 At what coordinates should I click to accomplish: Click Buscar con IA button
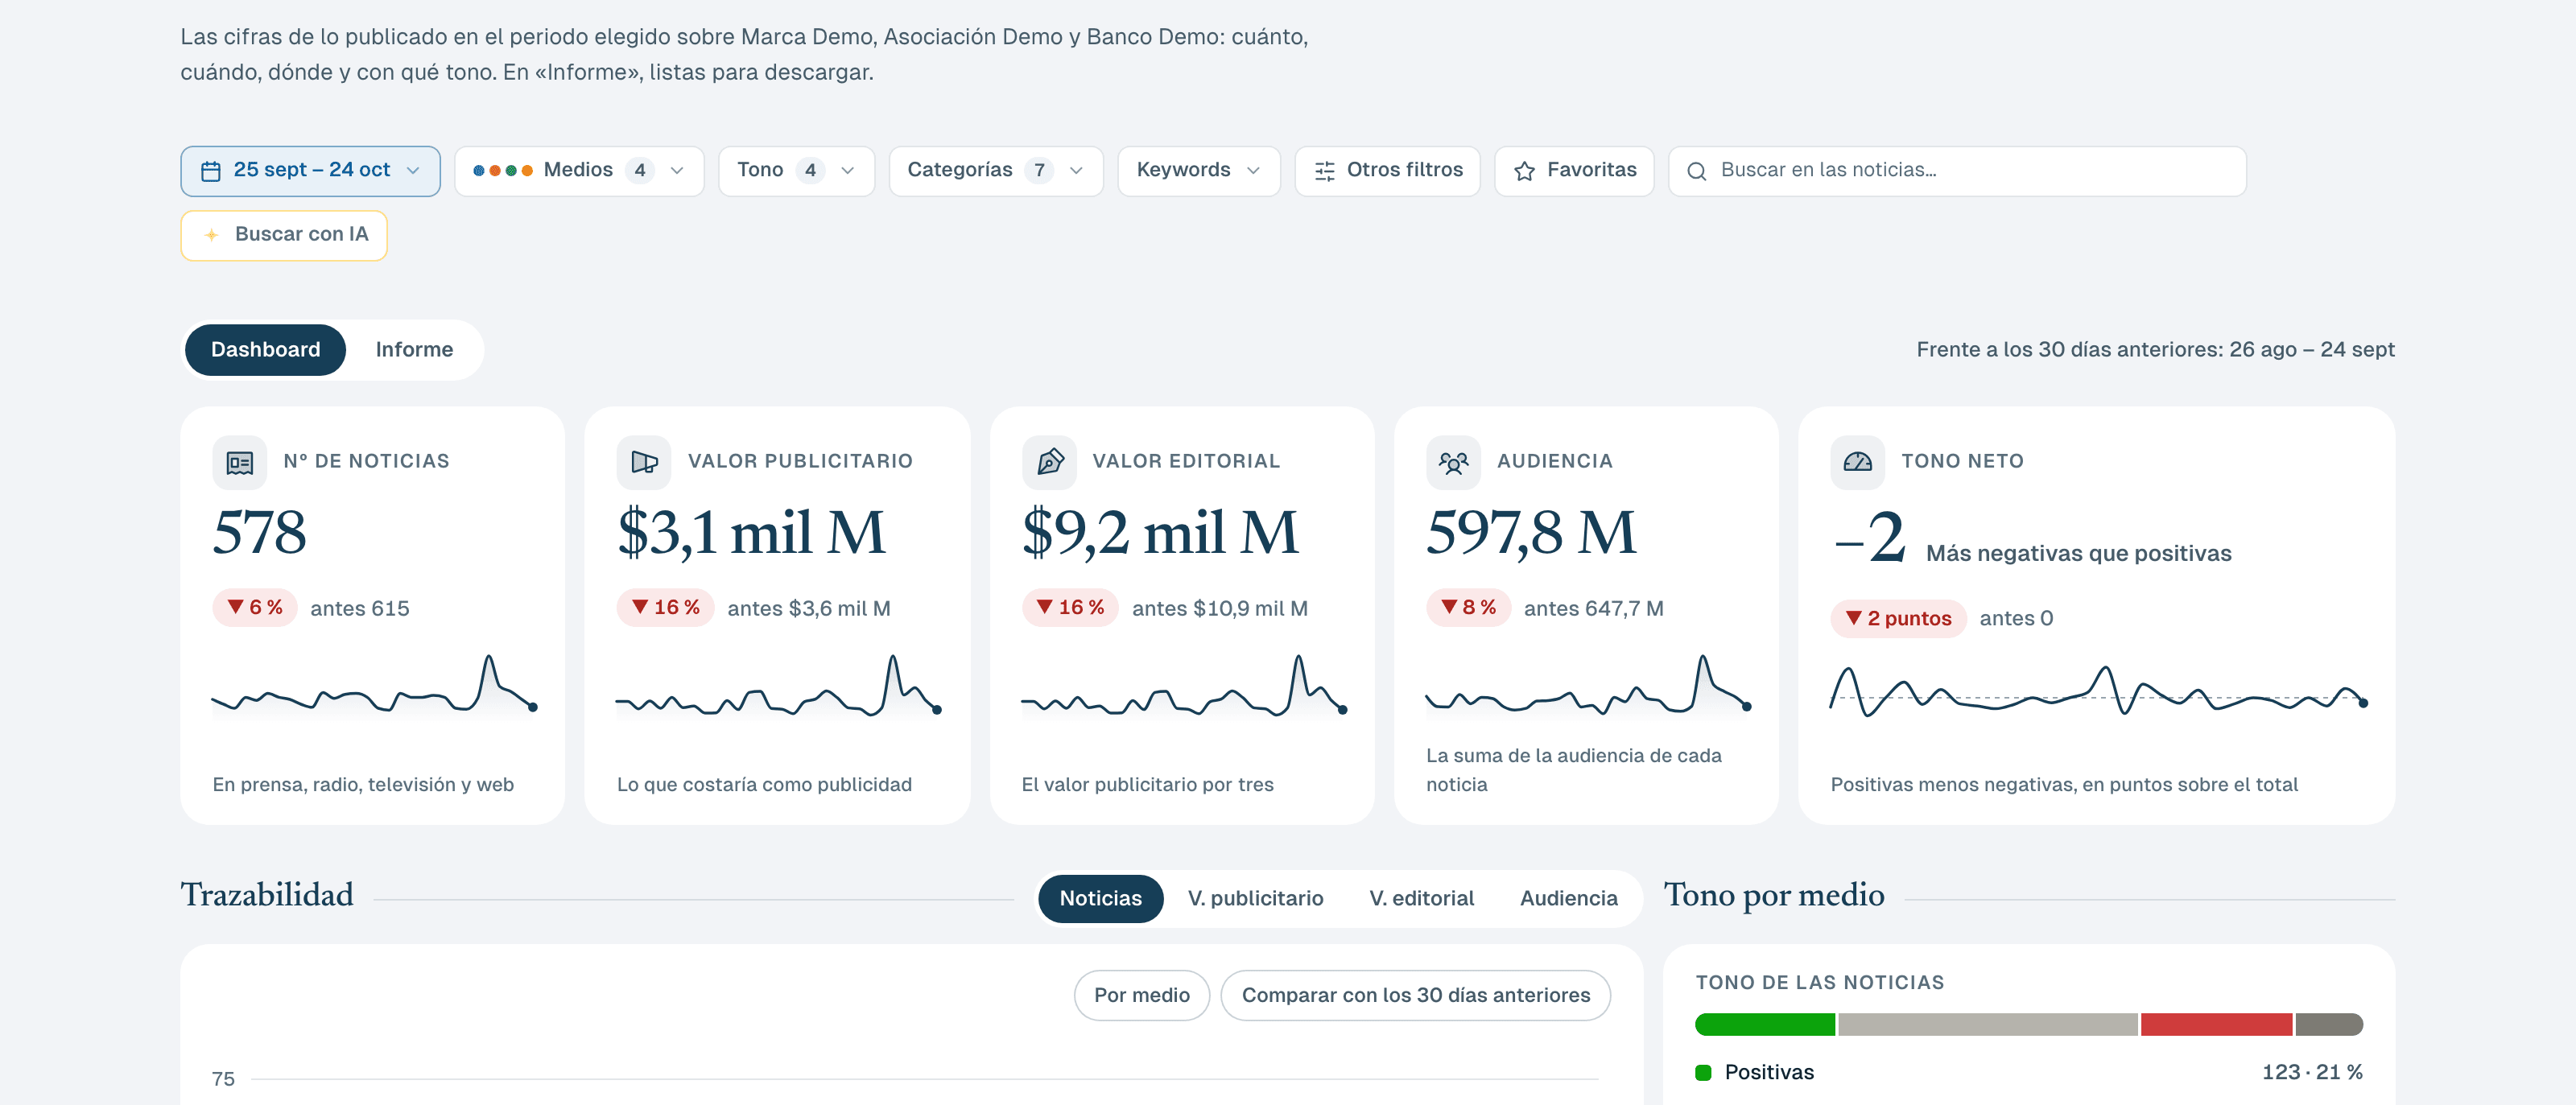[x=284, y=235]
